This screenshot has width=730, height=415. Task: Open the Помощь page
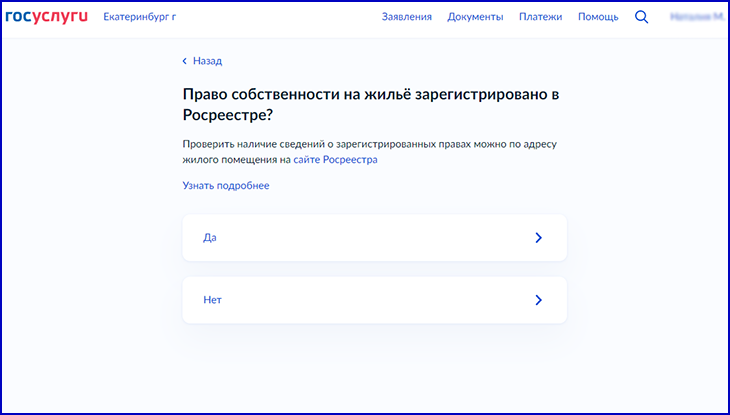click(x=598, y=17)
